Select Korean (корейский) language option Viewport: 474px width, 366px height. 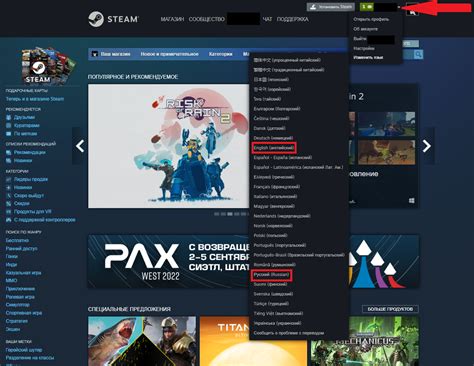click(x=272, y=89)
